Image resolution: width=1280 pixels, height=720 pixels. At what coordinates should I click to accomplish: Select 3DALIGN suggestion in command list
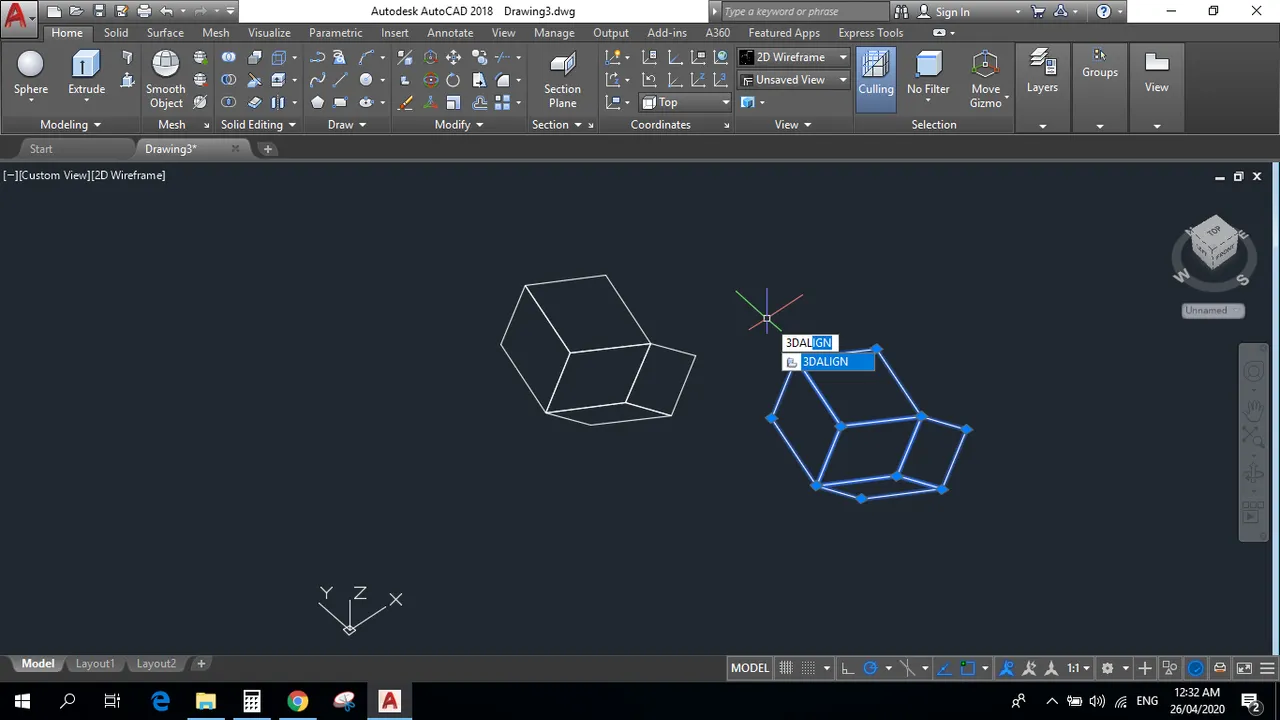click(x=828, y=362)
